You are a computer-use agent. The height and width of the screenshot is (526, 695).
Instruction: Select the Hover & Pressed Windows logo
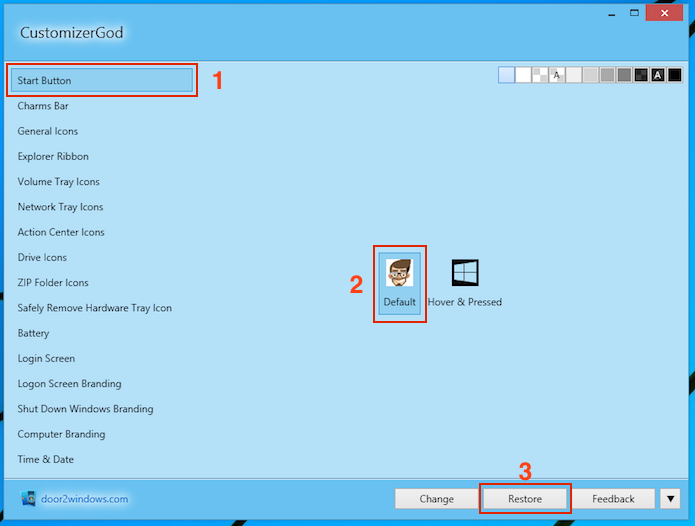(465, 284)
